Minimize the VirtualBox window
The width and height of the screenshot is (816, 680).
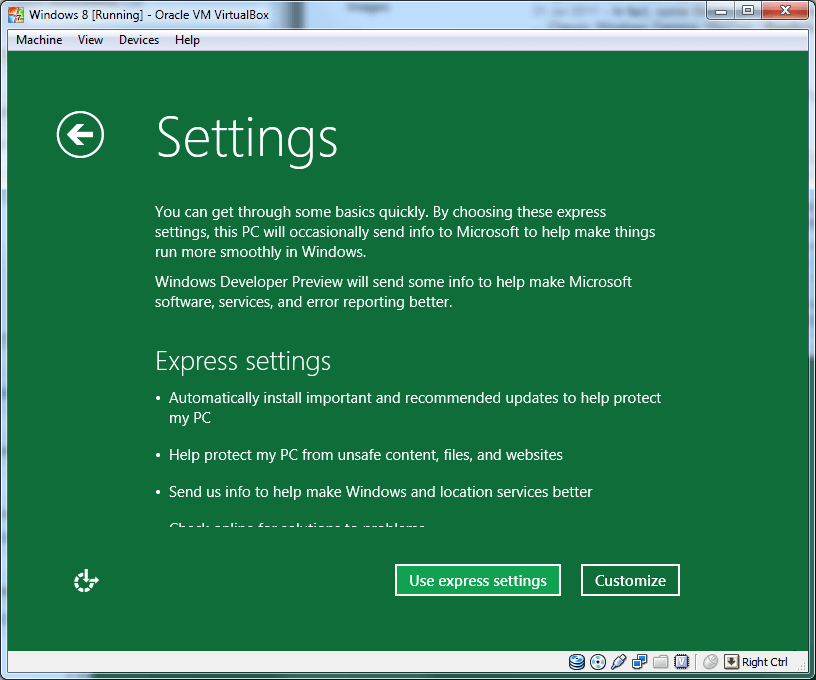click(721, 10)
